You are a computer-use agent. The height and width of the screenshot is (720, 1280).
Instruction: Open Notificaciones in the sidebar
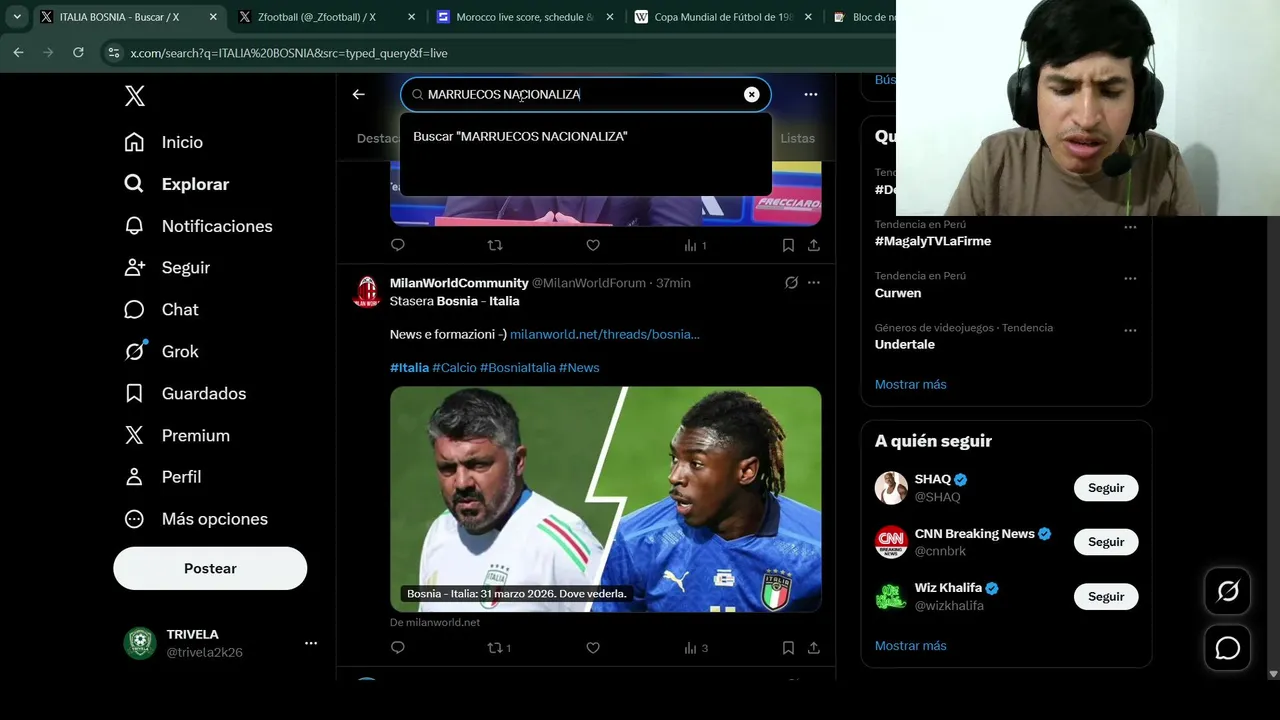(198, 226)
